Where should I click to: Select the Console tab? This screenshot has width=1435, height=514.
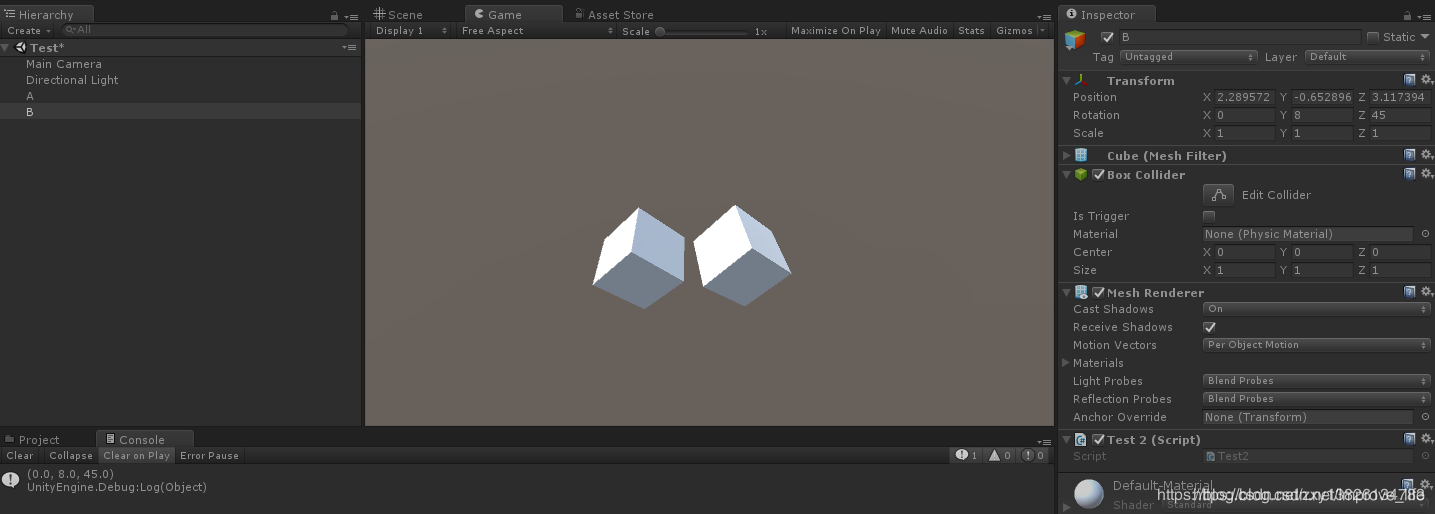coord(144,439)
